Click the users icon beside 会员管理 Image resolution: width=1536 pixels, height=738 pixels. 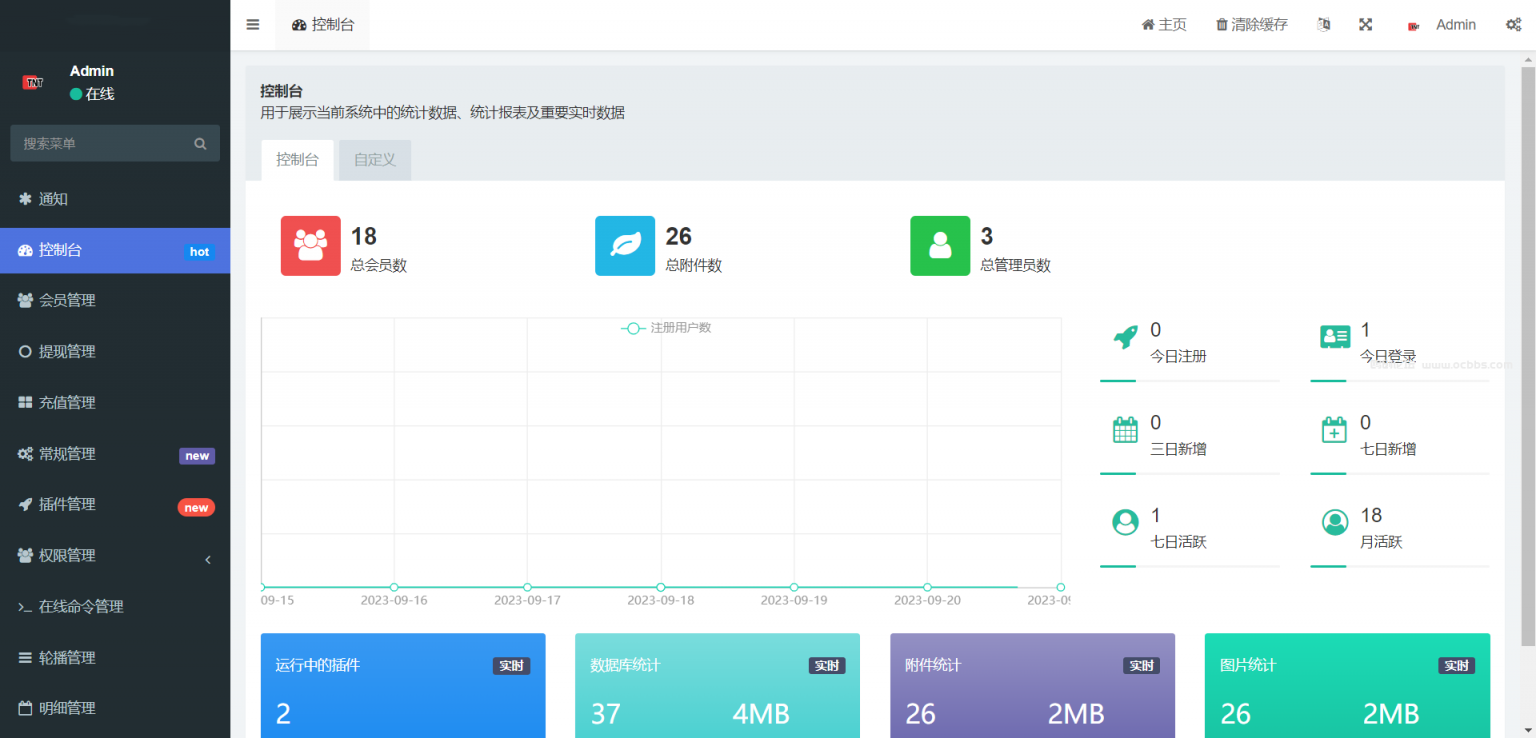tap(25, 300)
